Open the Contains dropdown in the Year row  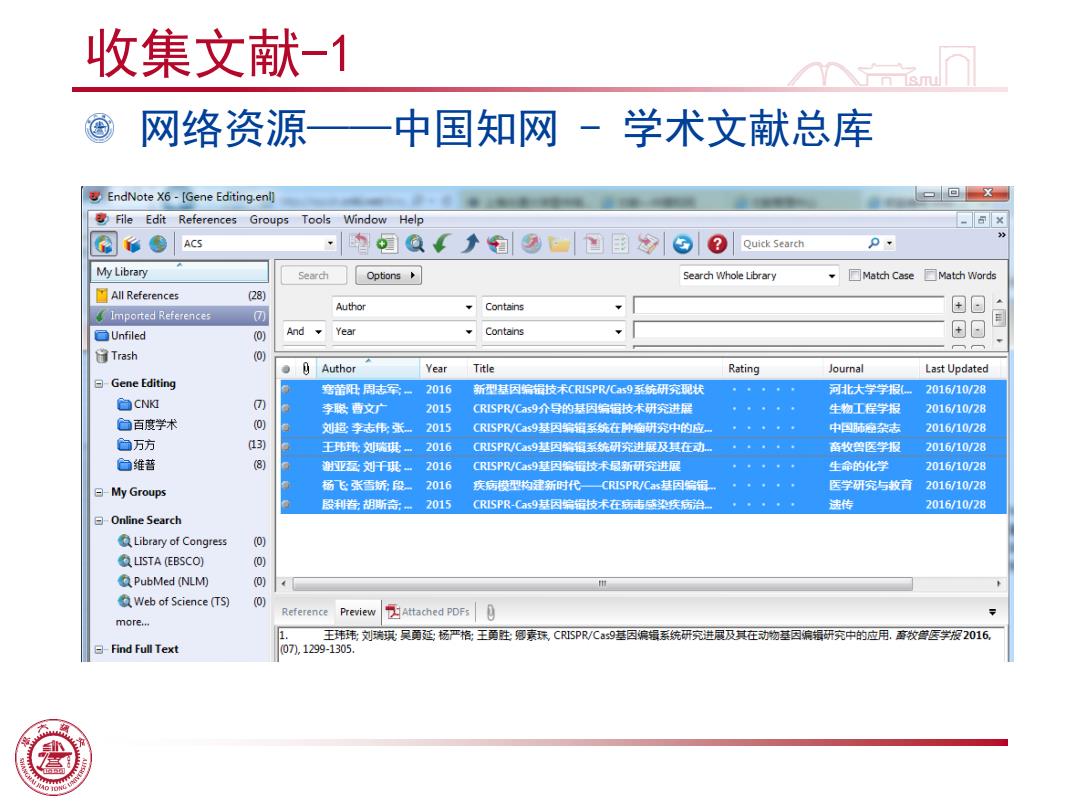618,332
